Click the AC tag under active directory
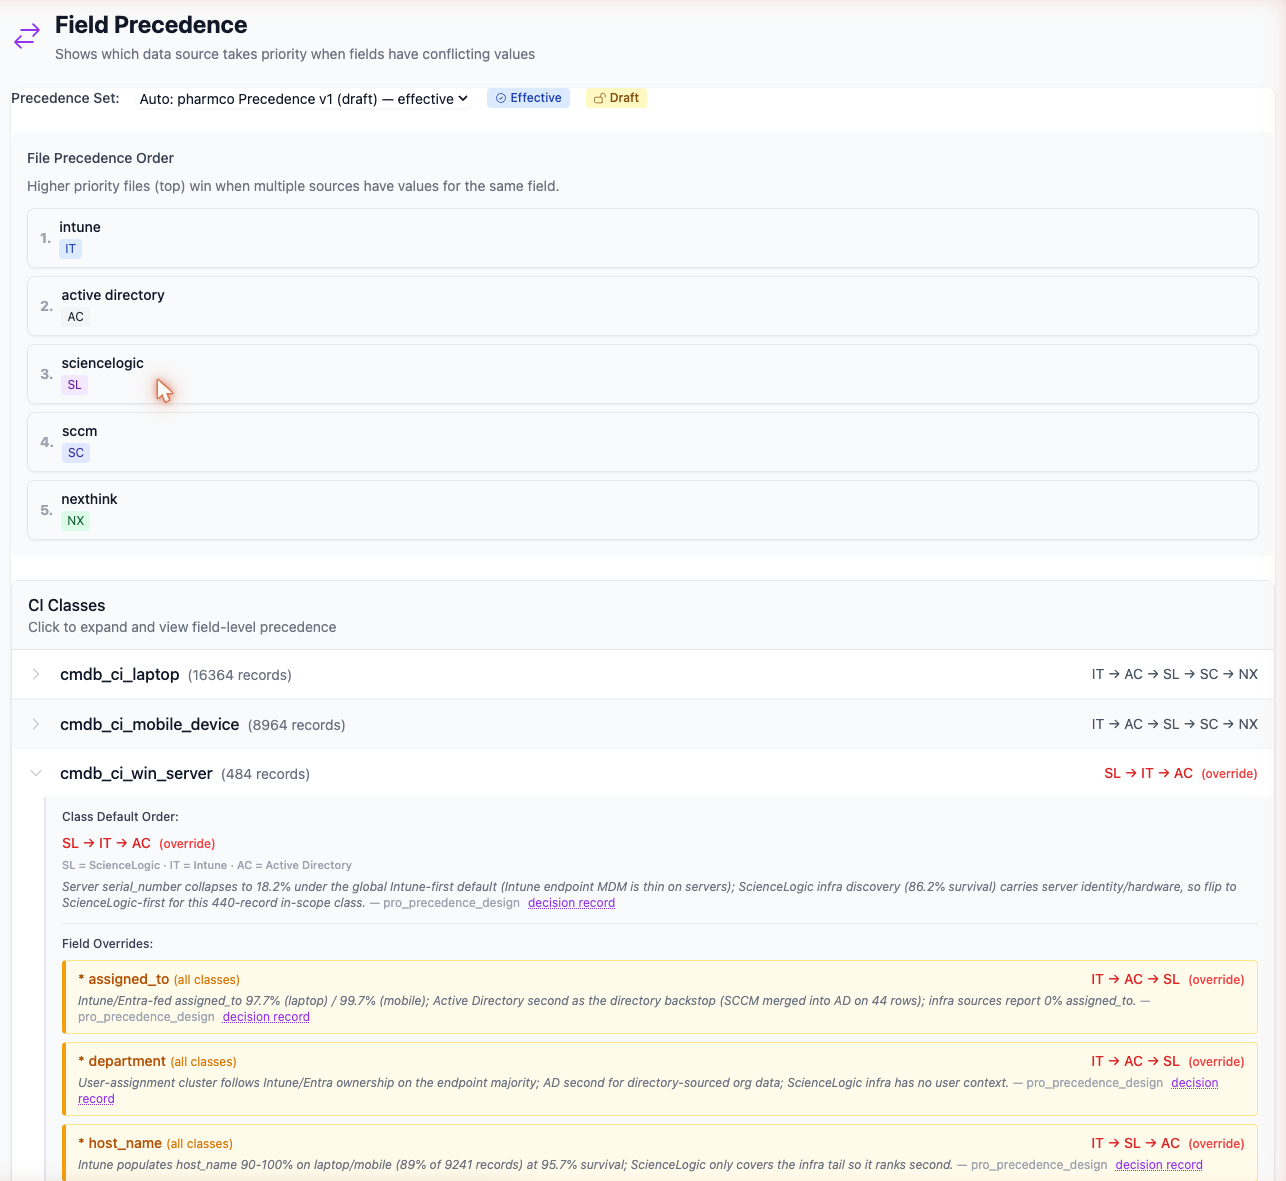Screen dimensions: 1286x1181 tap(76, 317)
